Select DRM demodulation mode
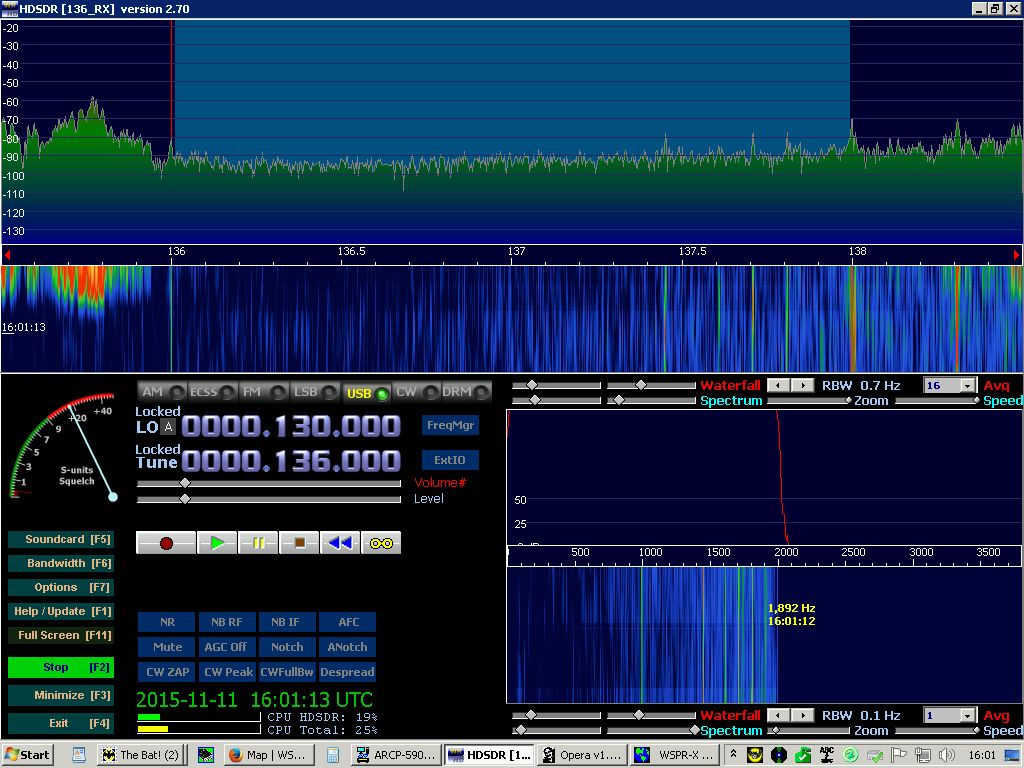 tap(466, 392)
